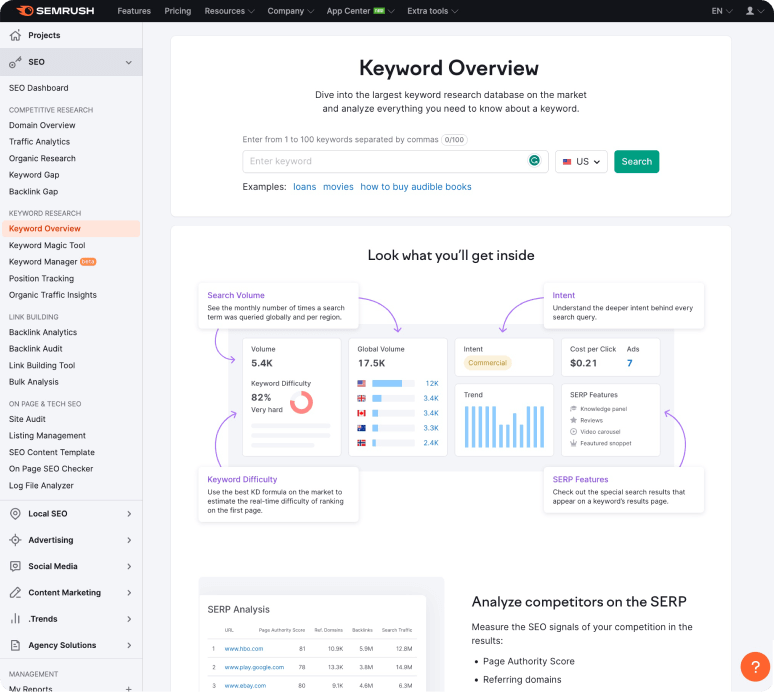Open Listing Management
The width and height of the screenshot is (775, 692).
[x=47, y=435]
